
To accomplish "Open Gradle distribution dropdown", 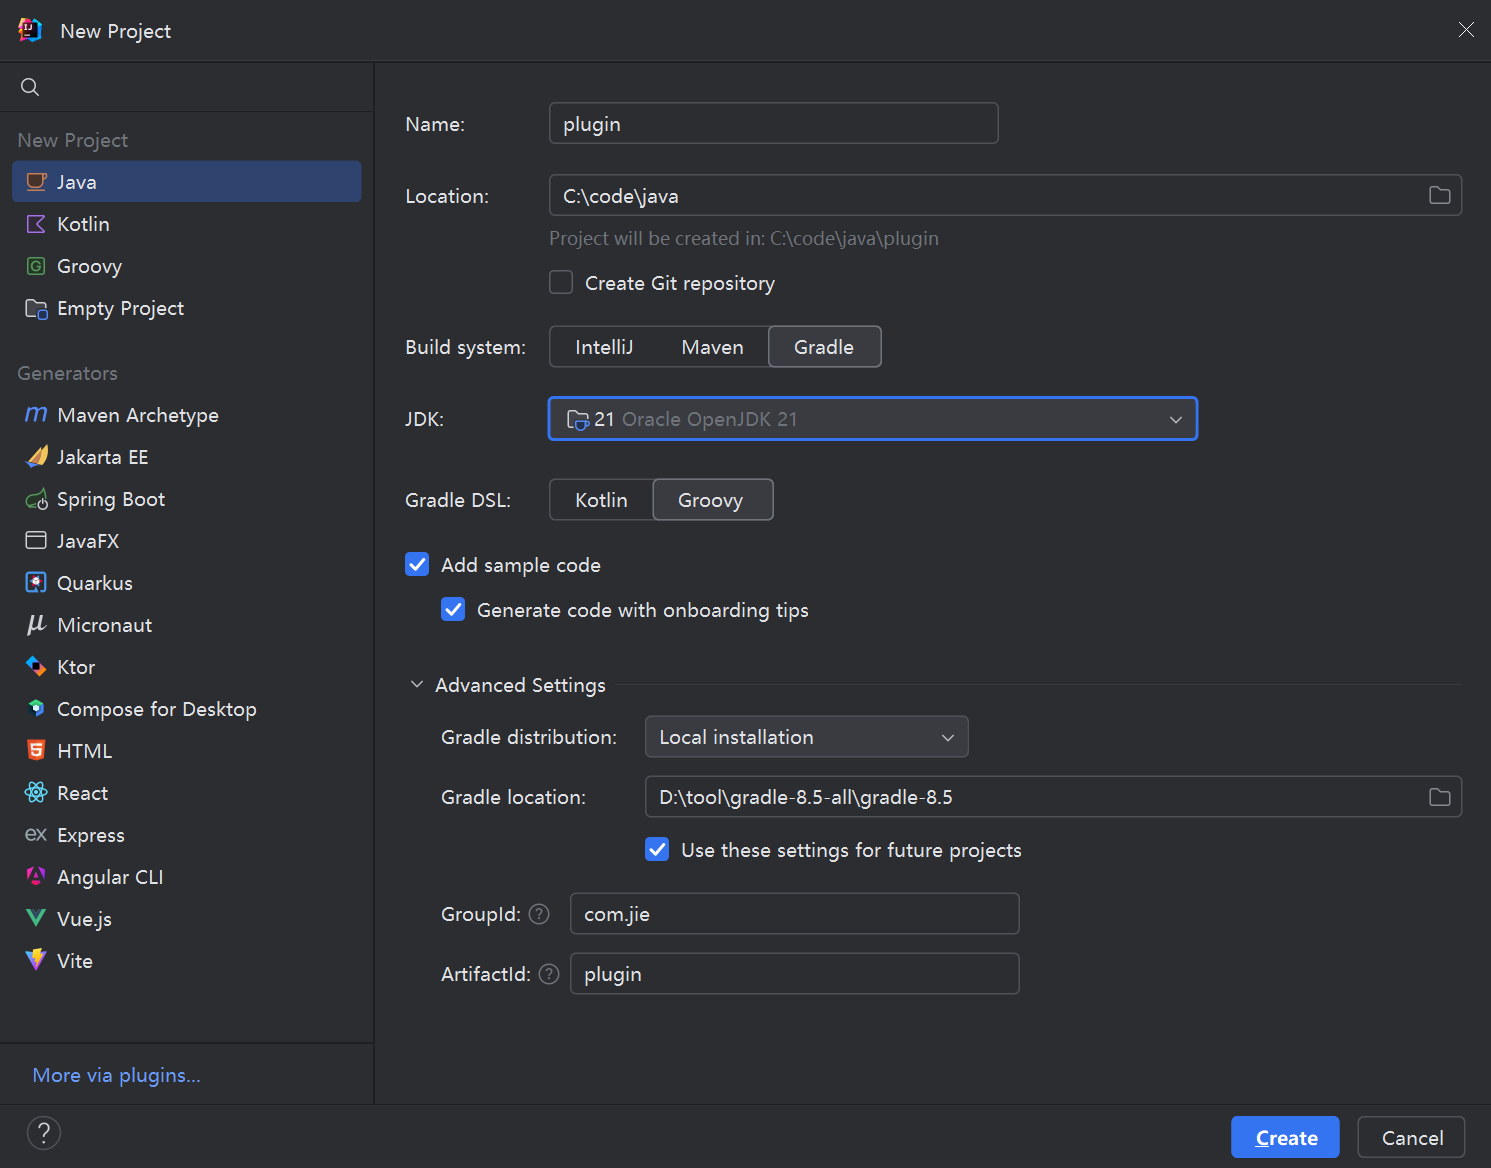I will [807, 737].
